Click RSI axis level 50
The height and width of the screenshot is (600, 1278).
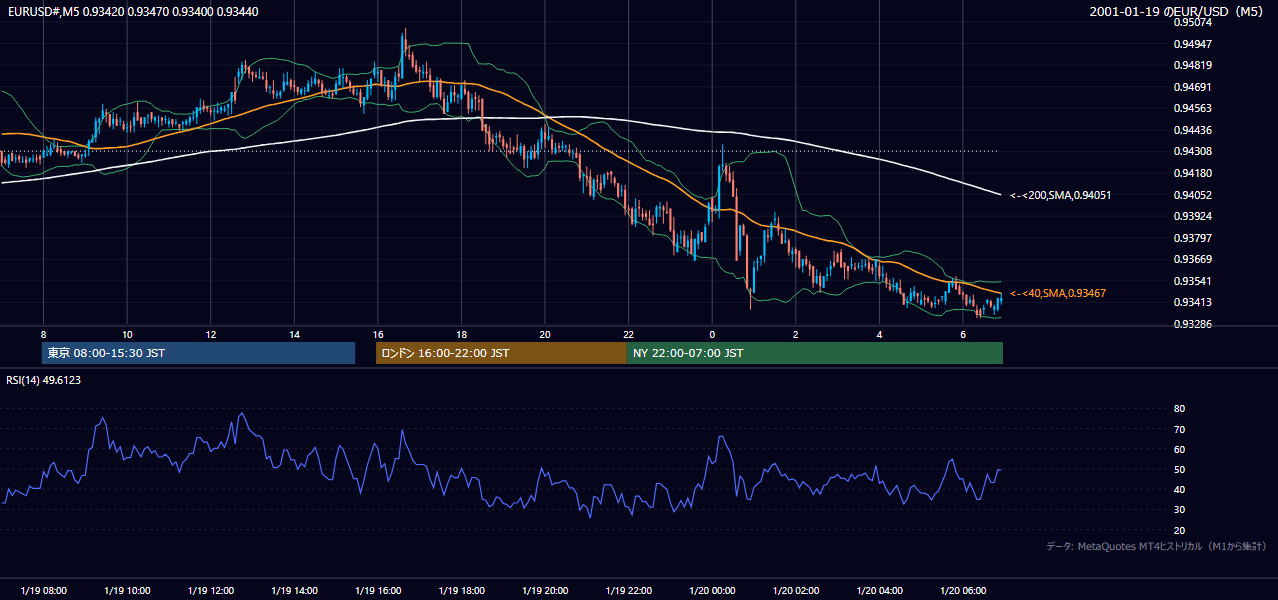(1180, 469)
